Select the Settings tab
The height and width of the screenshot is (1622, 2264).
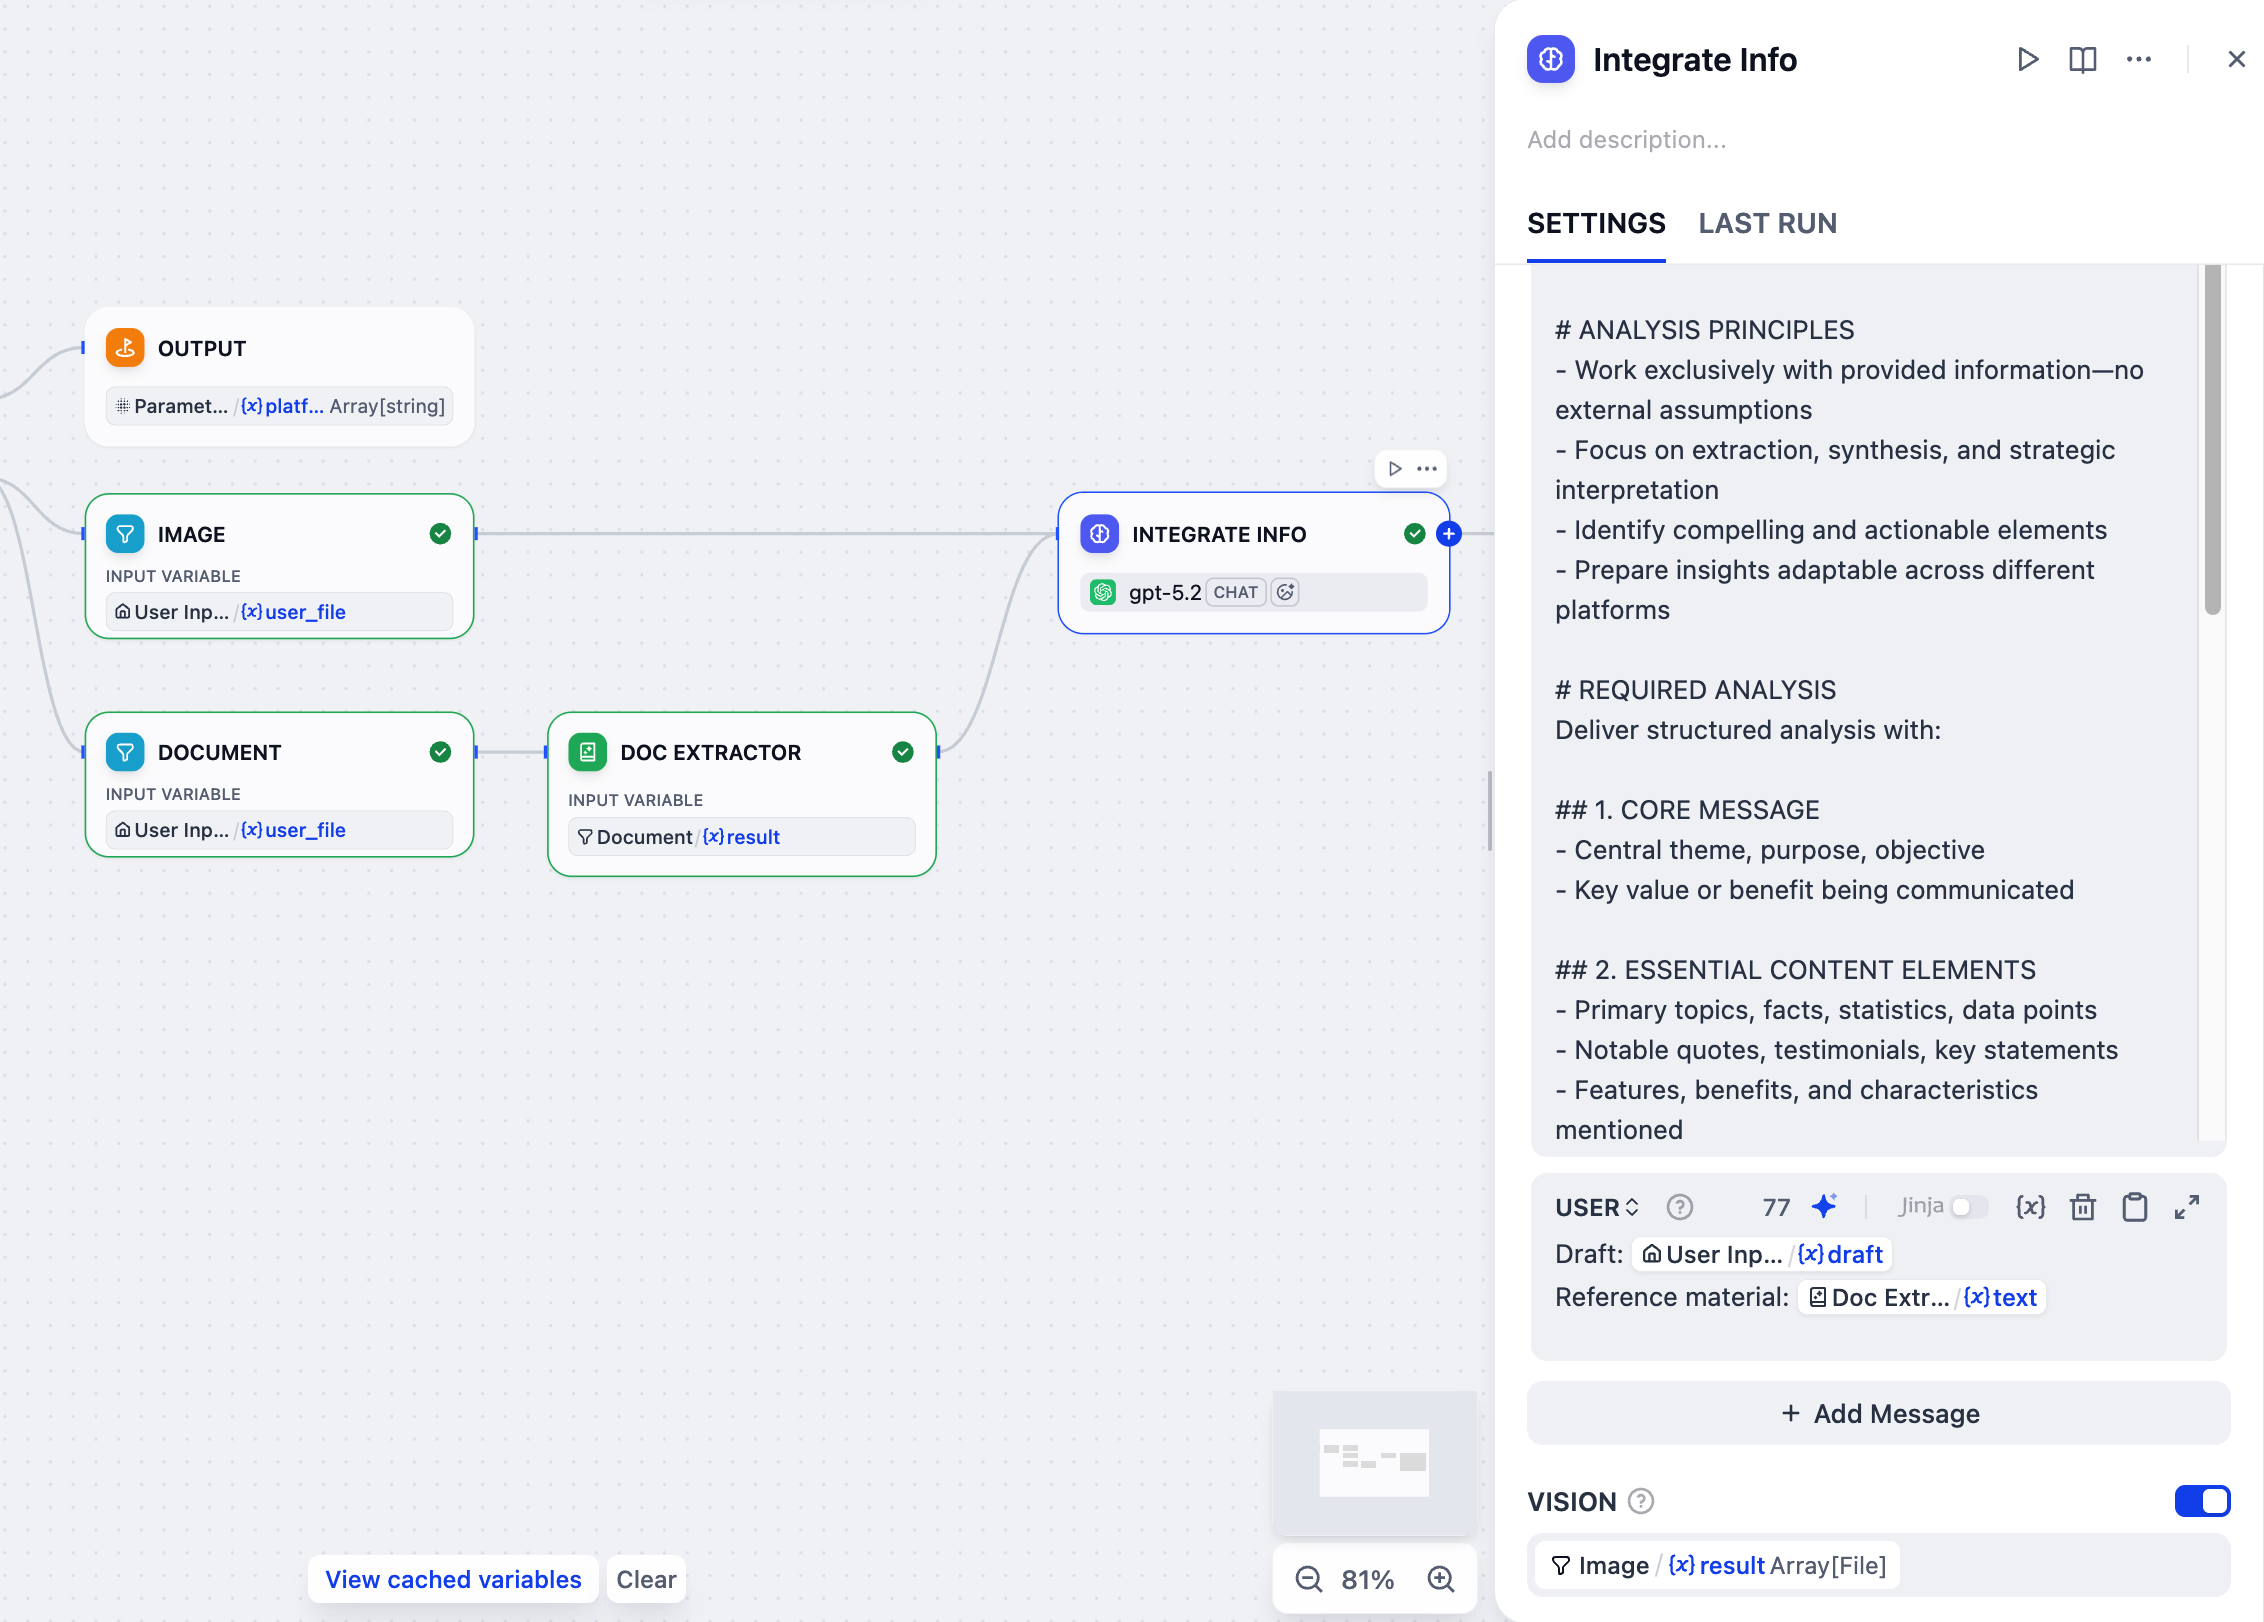coord(1596,223)
